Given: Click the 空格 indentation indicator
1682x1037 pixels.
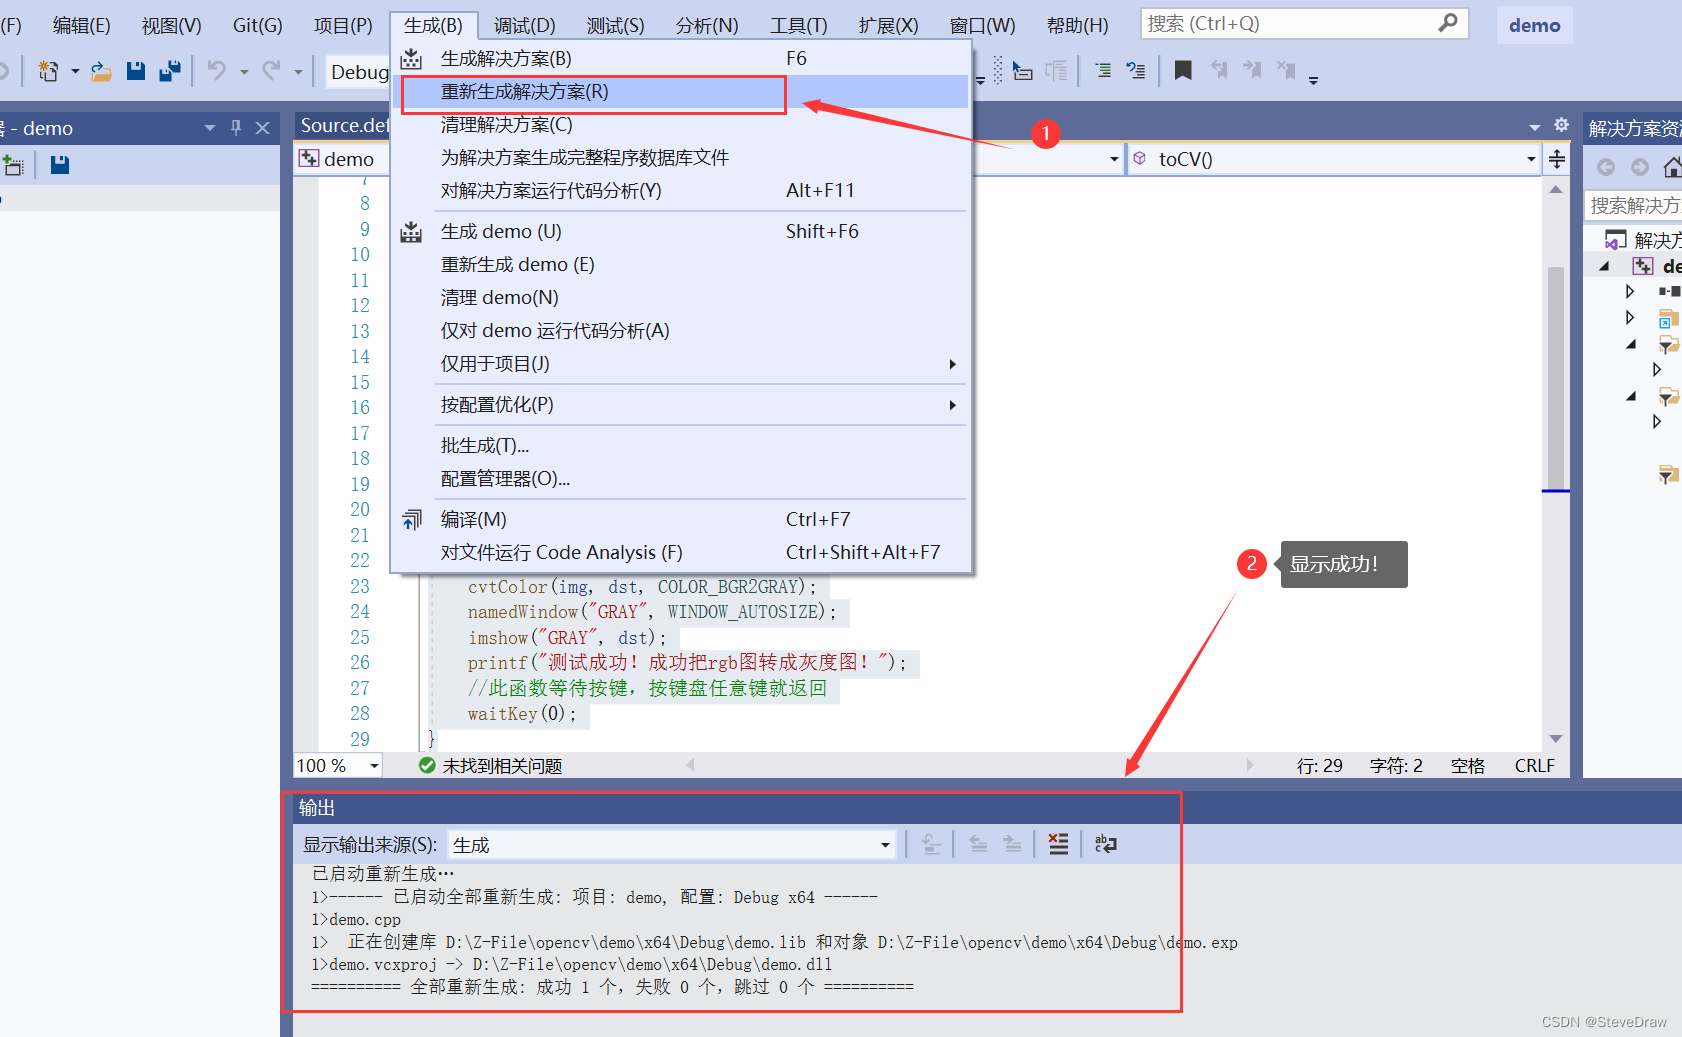Looking at the screenshot, I should (x=1467, y=766).
